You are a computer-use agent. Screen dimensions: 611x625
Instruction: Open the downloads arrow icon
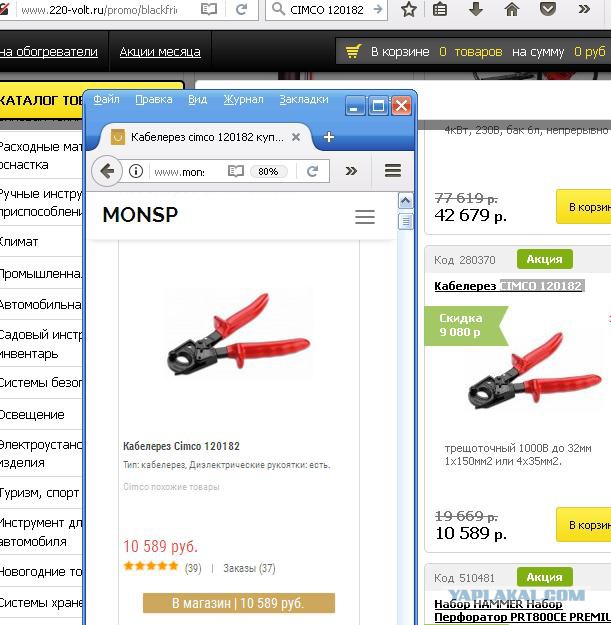475,9
